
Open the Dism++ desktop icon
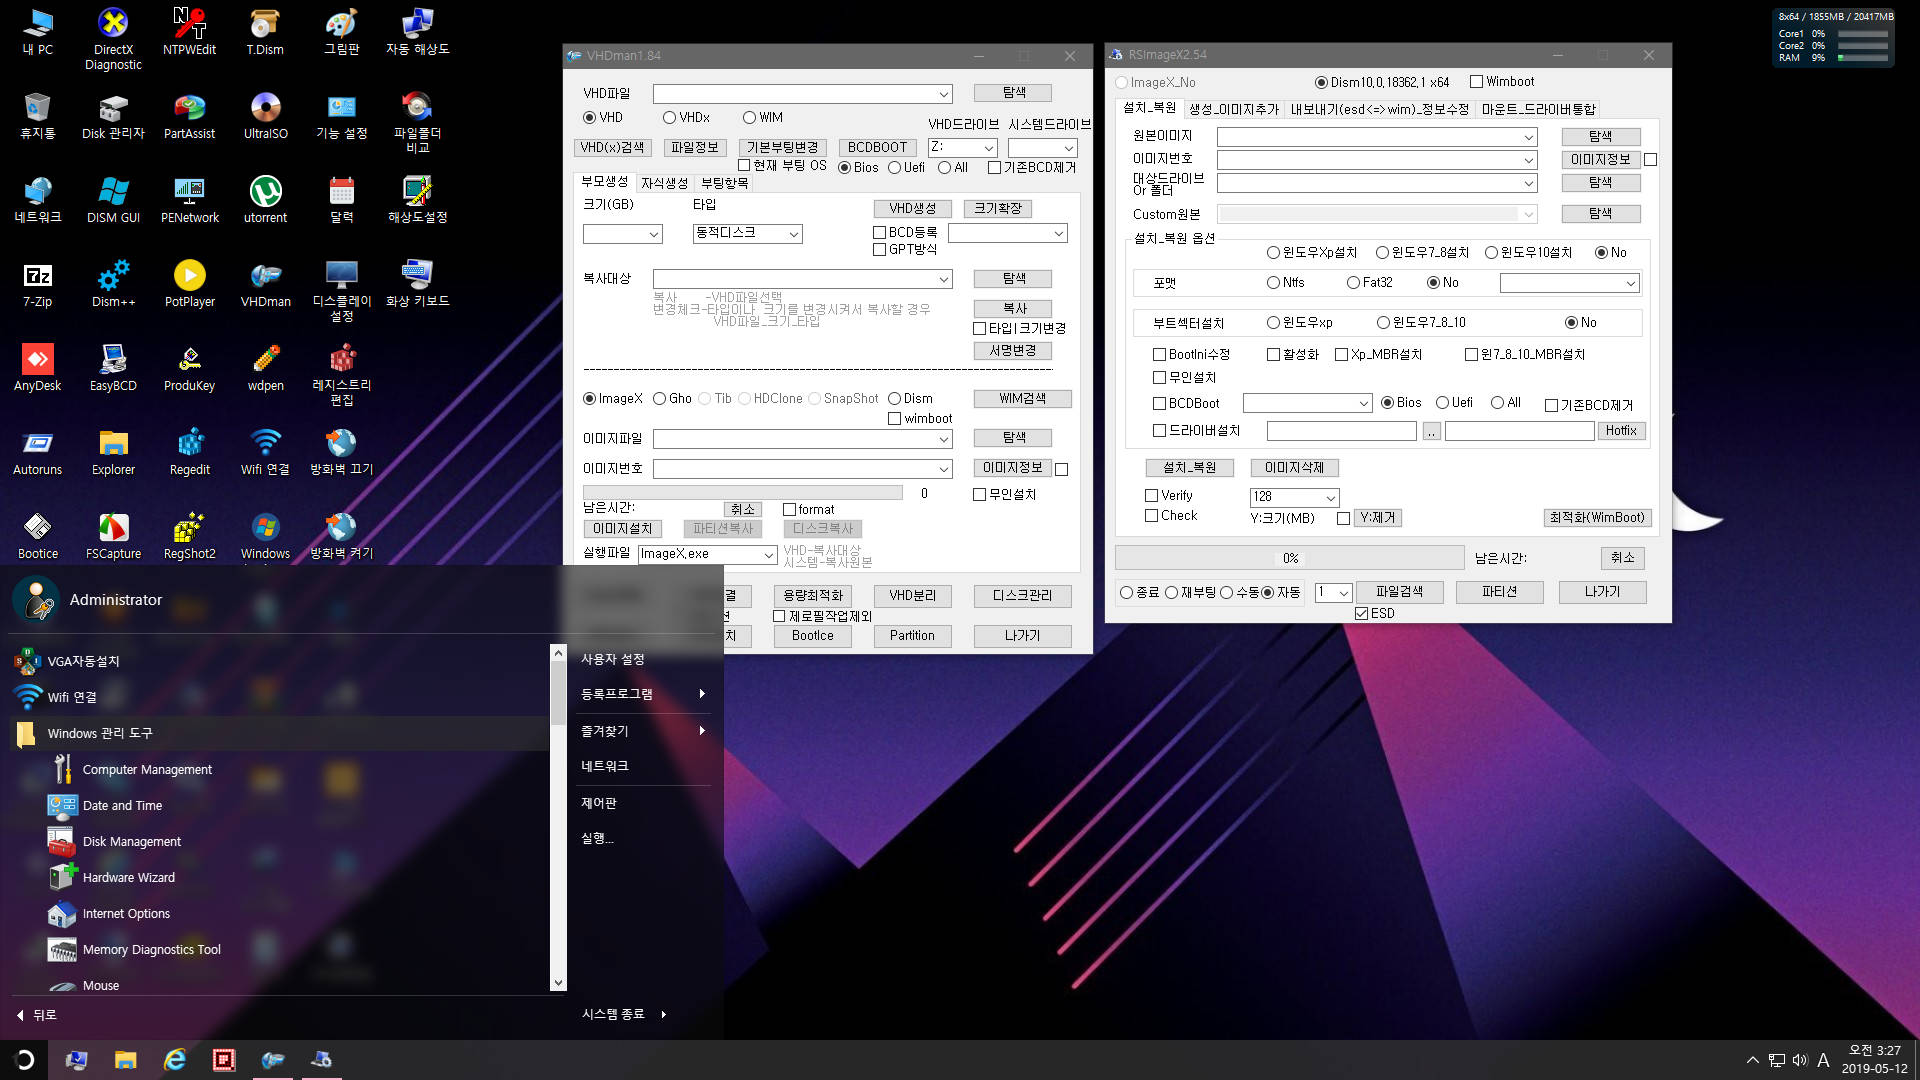tap(113, 283)
